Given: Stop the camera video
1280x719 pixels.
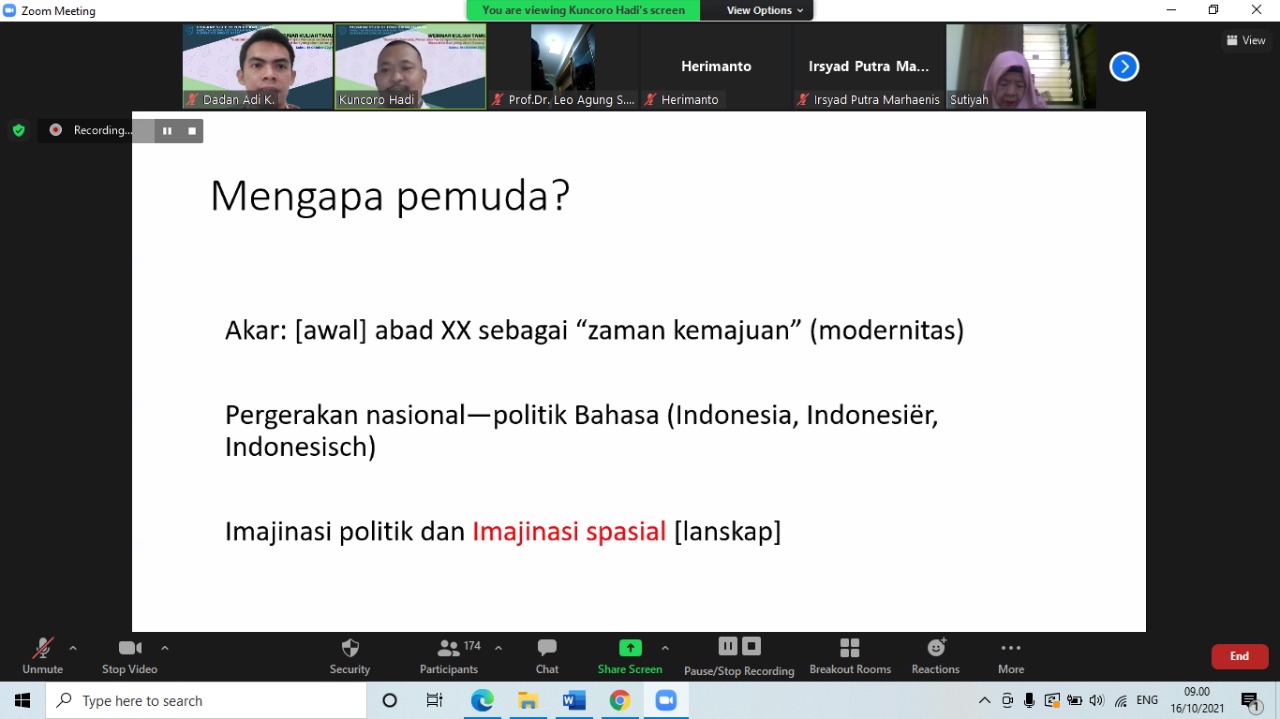Looking at the screenshot, I should tap(129, 656).
